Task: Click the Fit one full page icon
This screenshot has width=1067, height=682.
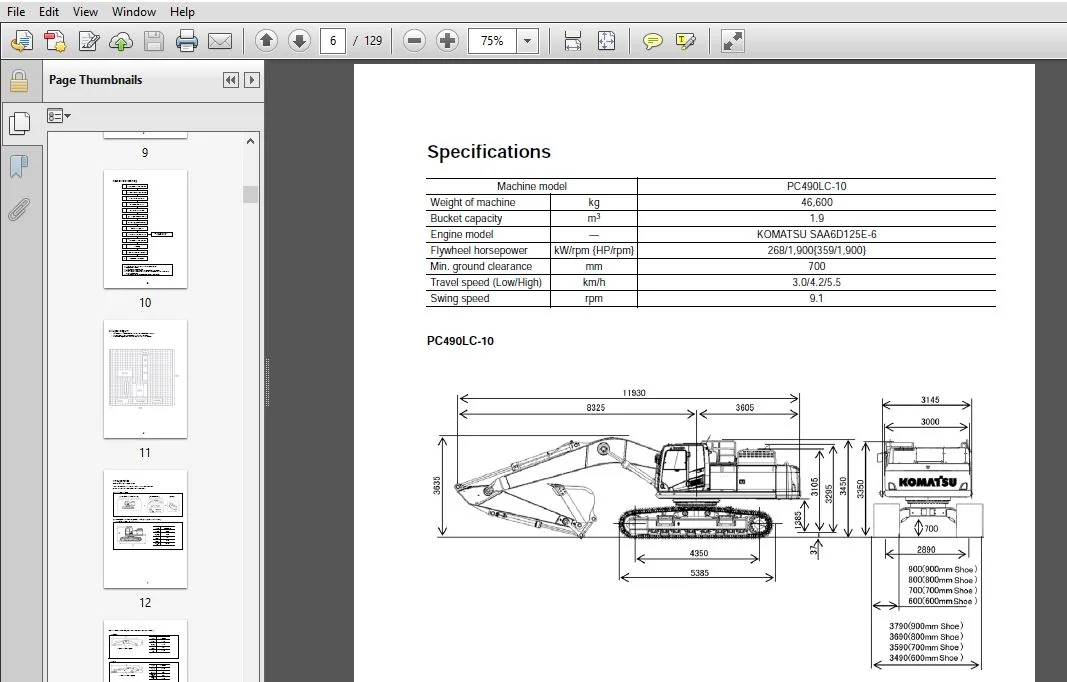Action: click(606, 41)
